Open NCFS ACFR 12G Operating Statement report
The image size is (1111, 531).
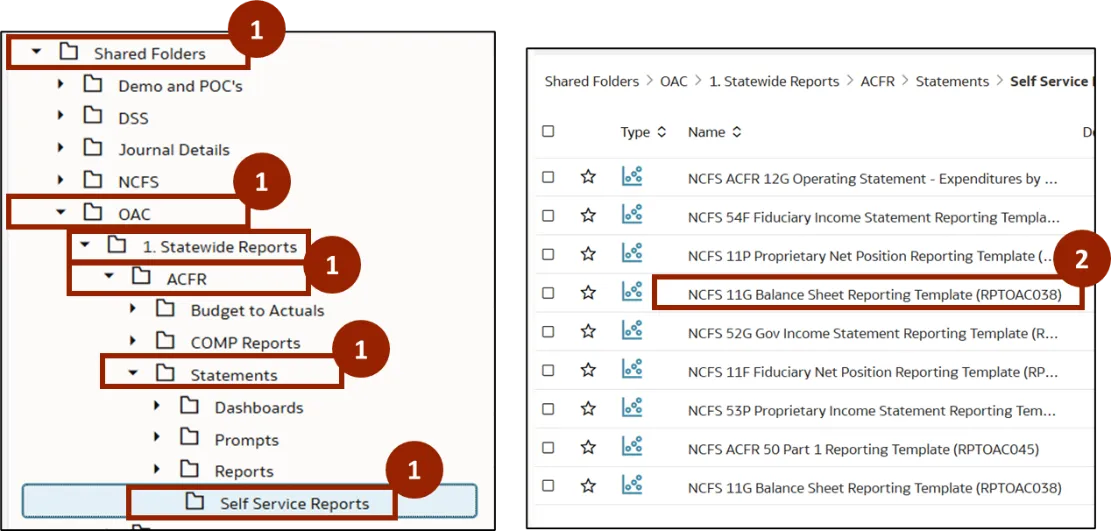[874, 179]
